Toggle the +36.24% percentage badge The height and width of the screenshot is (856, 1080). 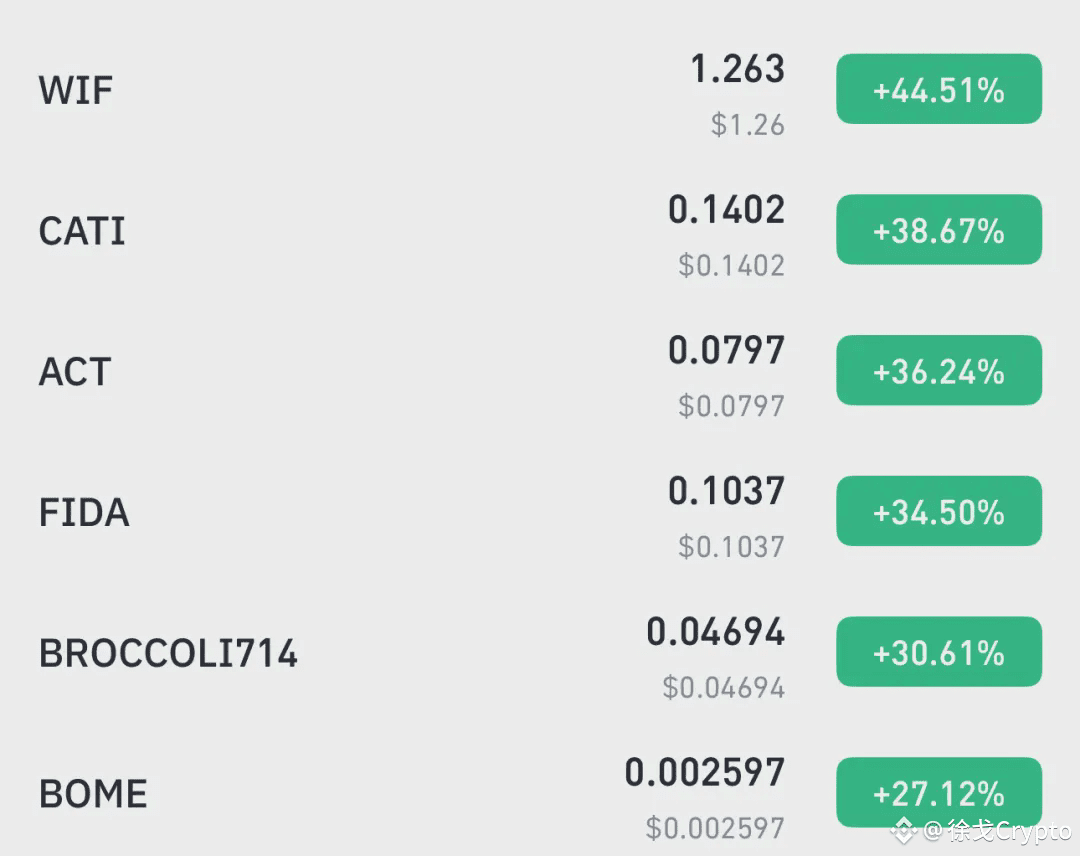click(939, 370)
